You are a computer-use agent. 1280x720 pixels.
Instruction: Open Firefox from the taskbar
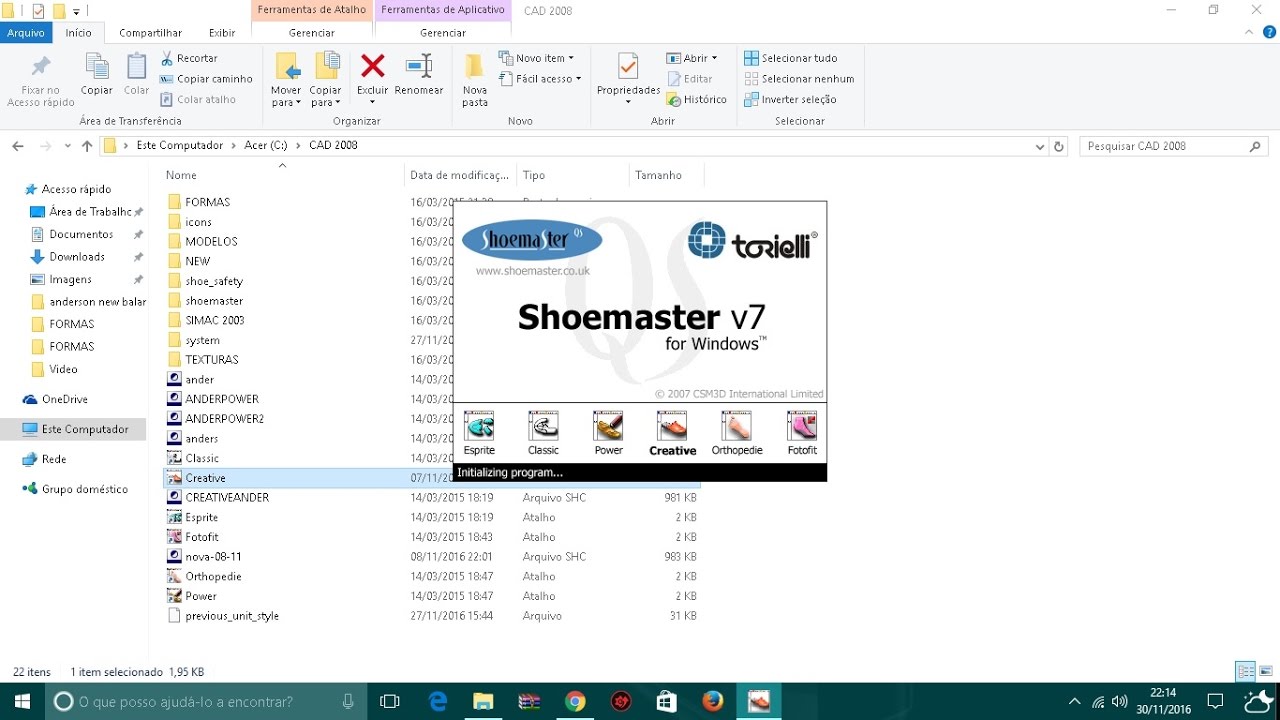[712, 701]
